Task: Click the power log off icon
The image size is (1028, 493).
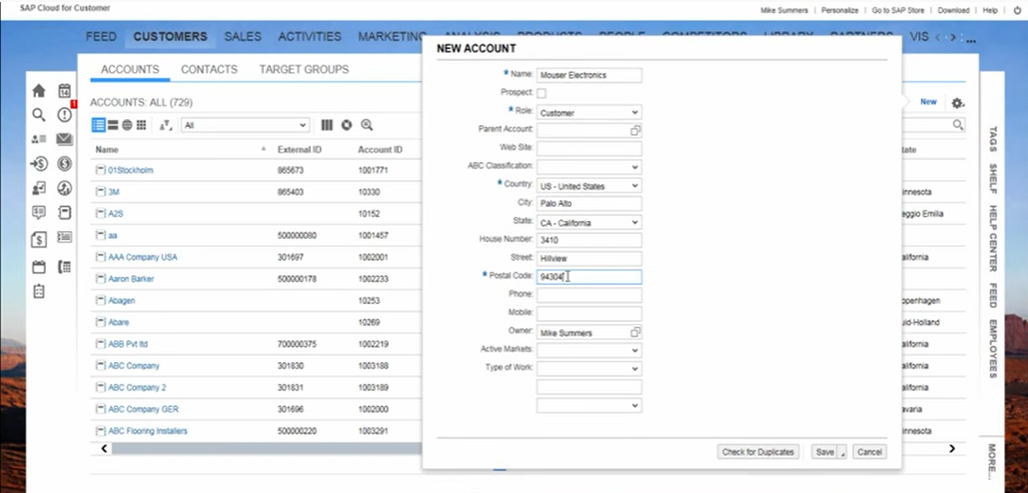Action: point(1018,10)
